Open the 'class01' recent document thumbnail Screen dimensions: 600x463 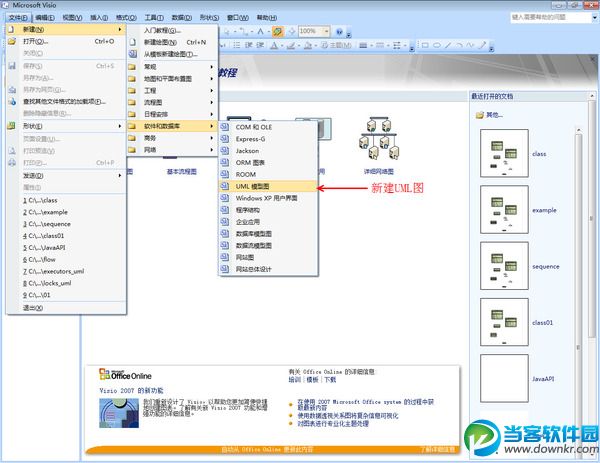point(504,322)
